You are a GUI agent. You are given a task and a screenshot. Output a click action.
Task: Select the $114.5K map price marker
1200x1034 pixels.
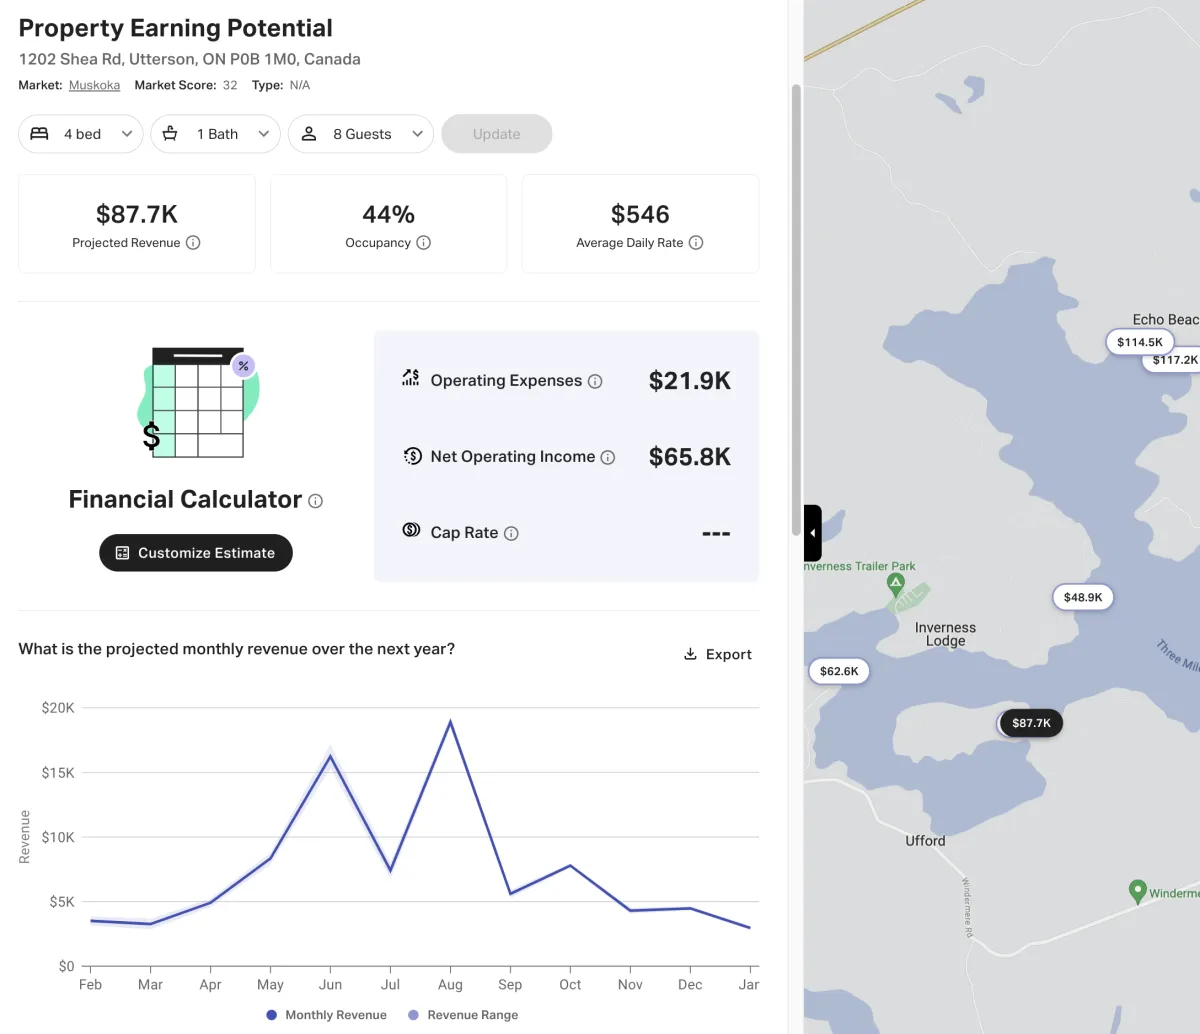[x=1139, y=342]
